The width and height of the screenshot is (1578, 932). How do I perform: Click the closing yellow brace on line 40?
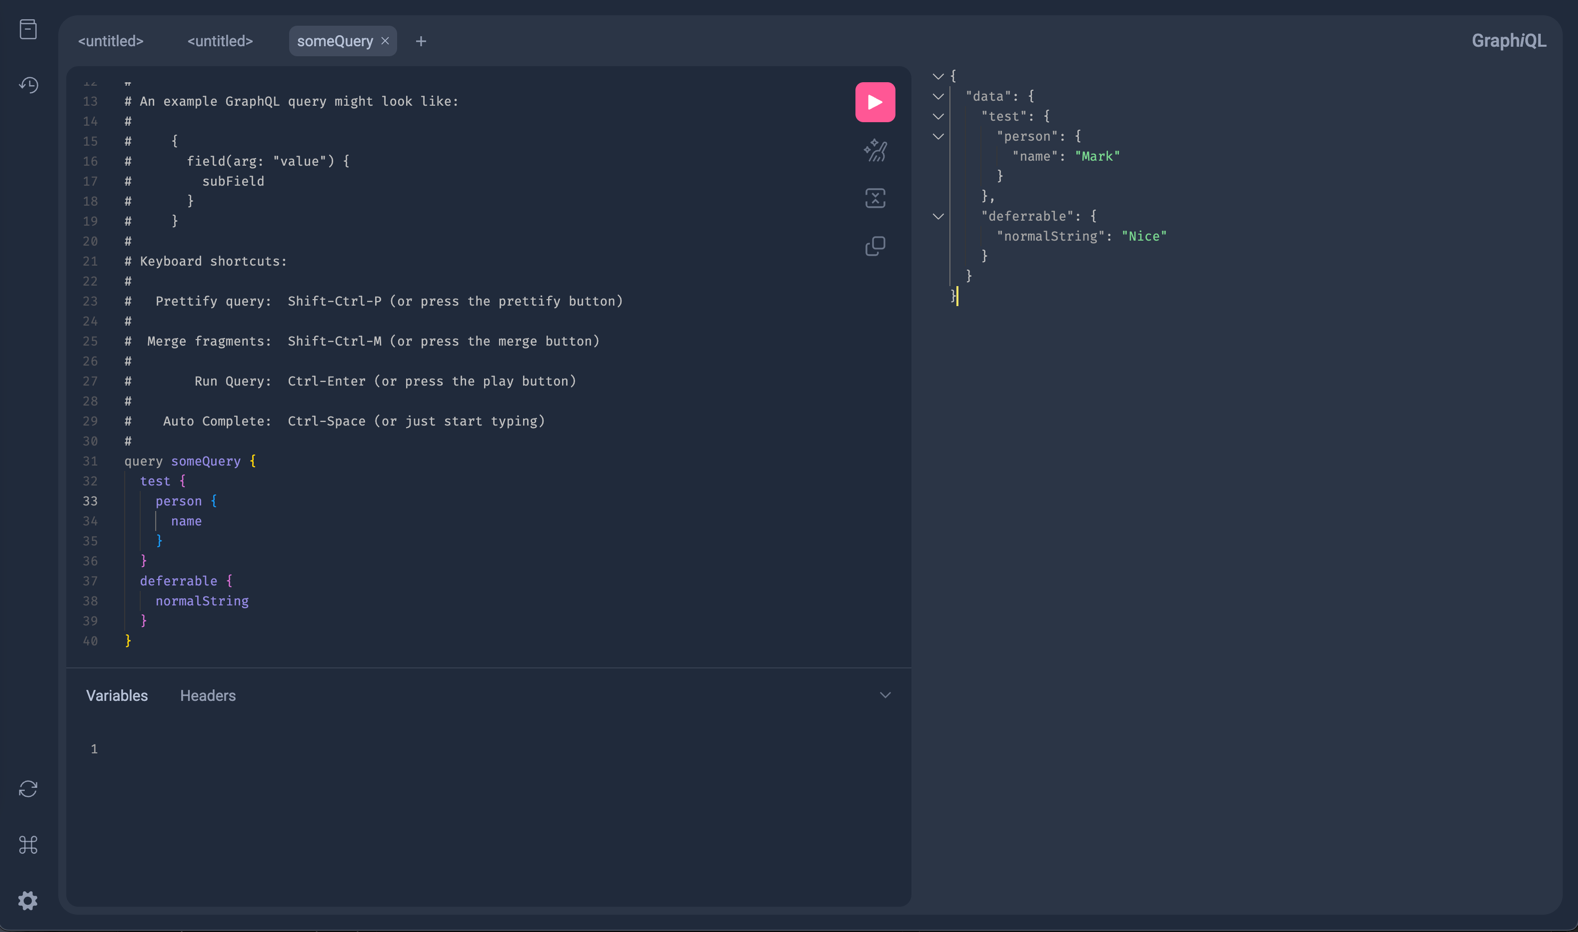click(x=128, y=641)
